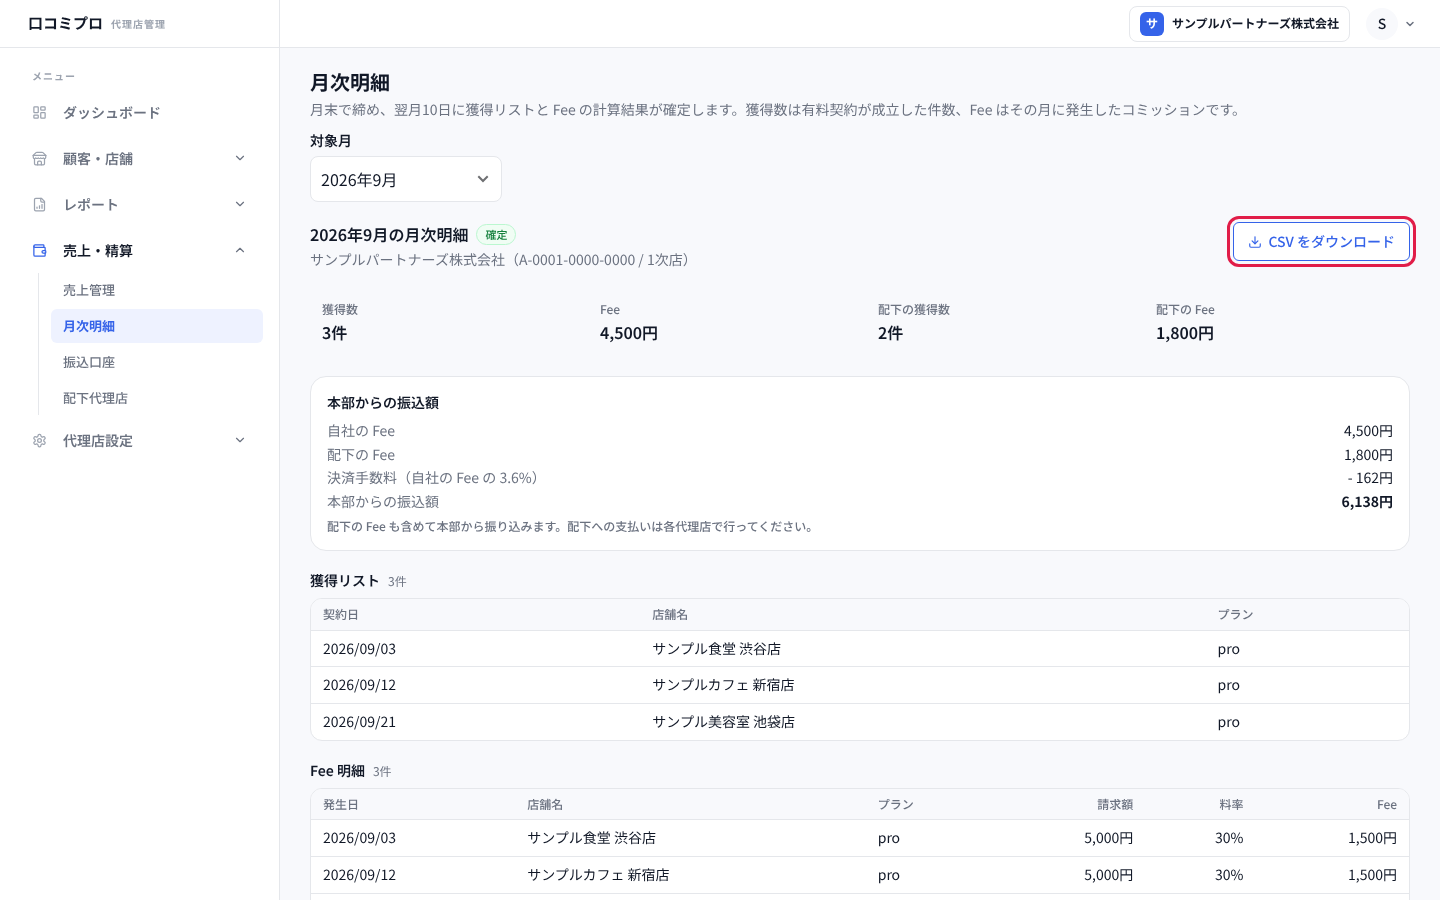Viewport: 1440px width, 900px height.
Task: Click the blue サ company logo icon
Action: 1152,24
